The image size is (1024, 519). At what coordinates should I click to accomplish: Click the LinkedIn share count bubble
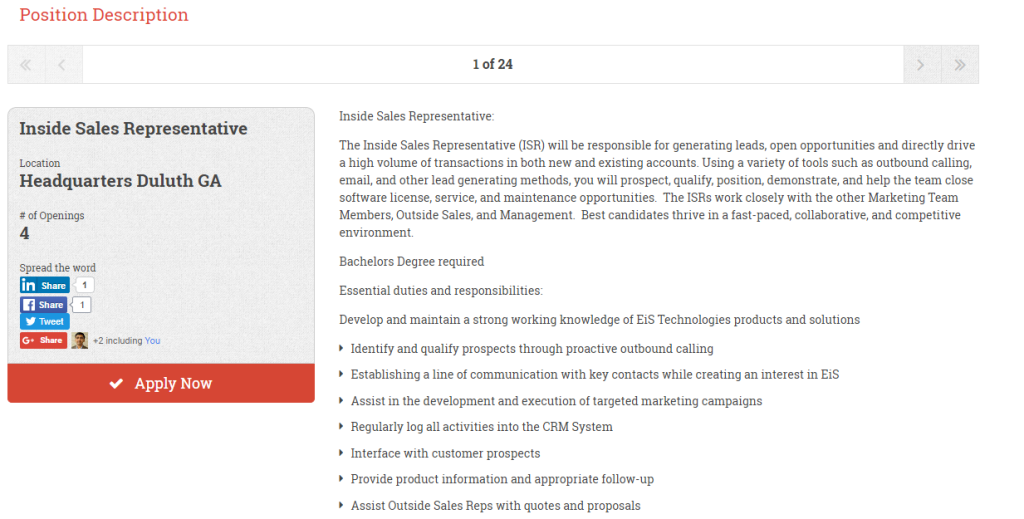(x=84, y=285)
